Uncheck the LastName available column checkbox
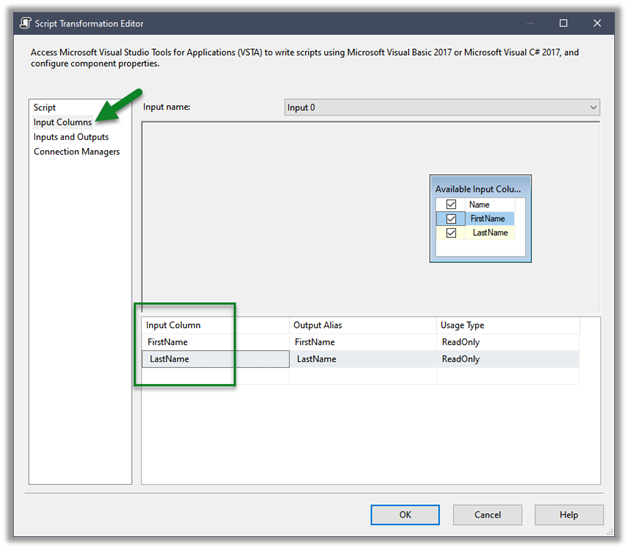This screenshot has width=628, height=549. pos(451,233)
